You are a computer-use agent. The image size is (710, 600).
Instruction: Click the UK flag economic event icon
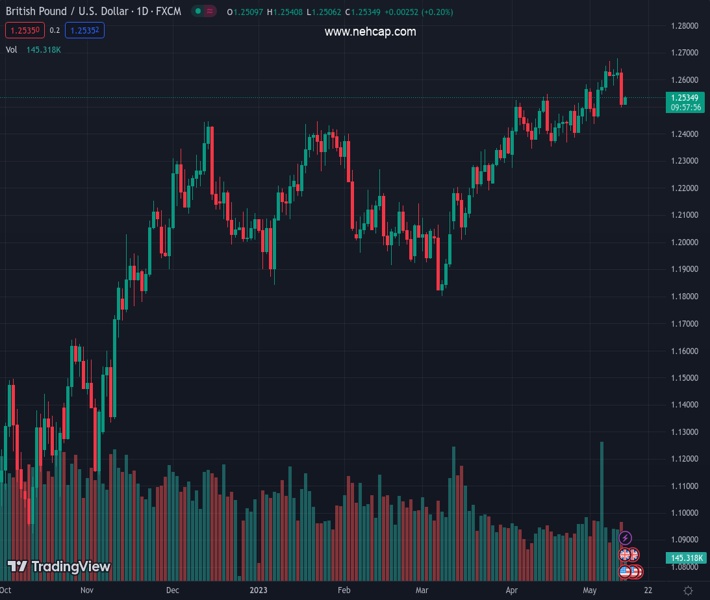pos(626,555)
